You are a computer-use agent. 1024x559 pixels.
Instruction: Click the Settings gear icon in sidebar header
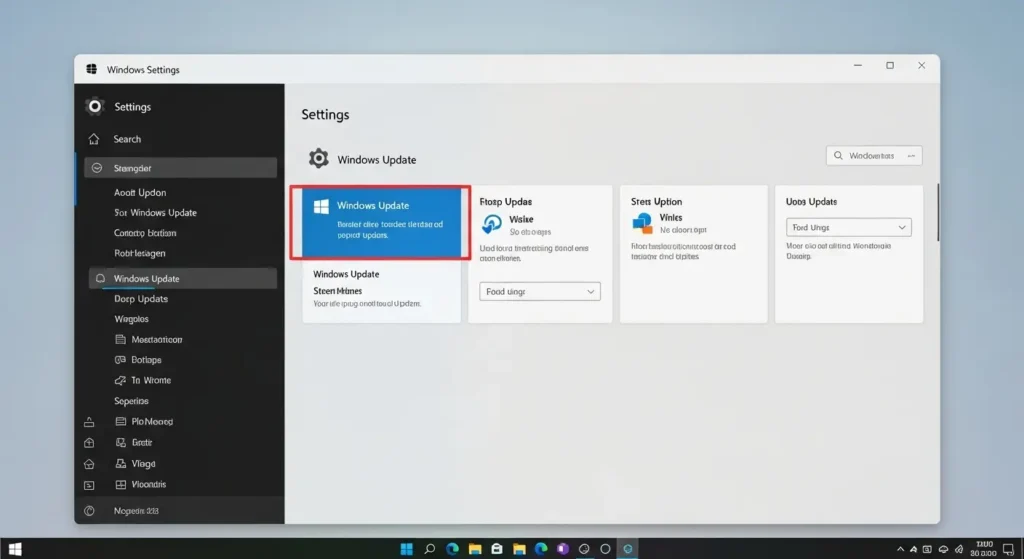[95, 106]
